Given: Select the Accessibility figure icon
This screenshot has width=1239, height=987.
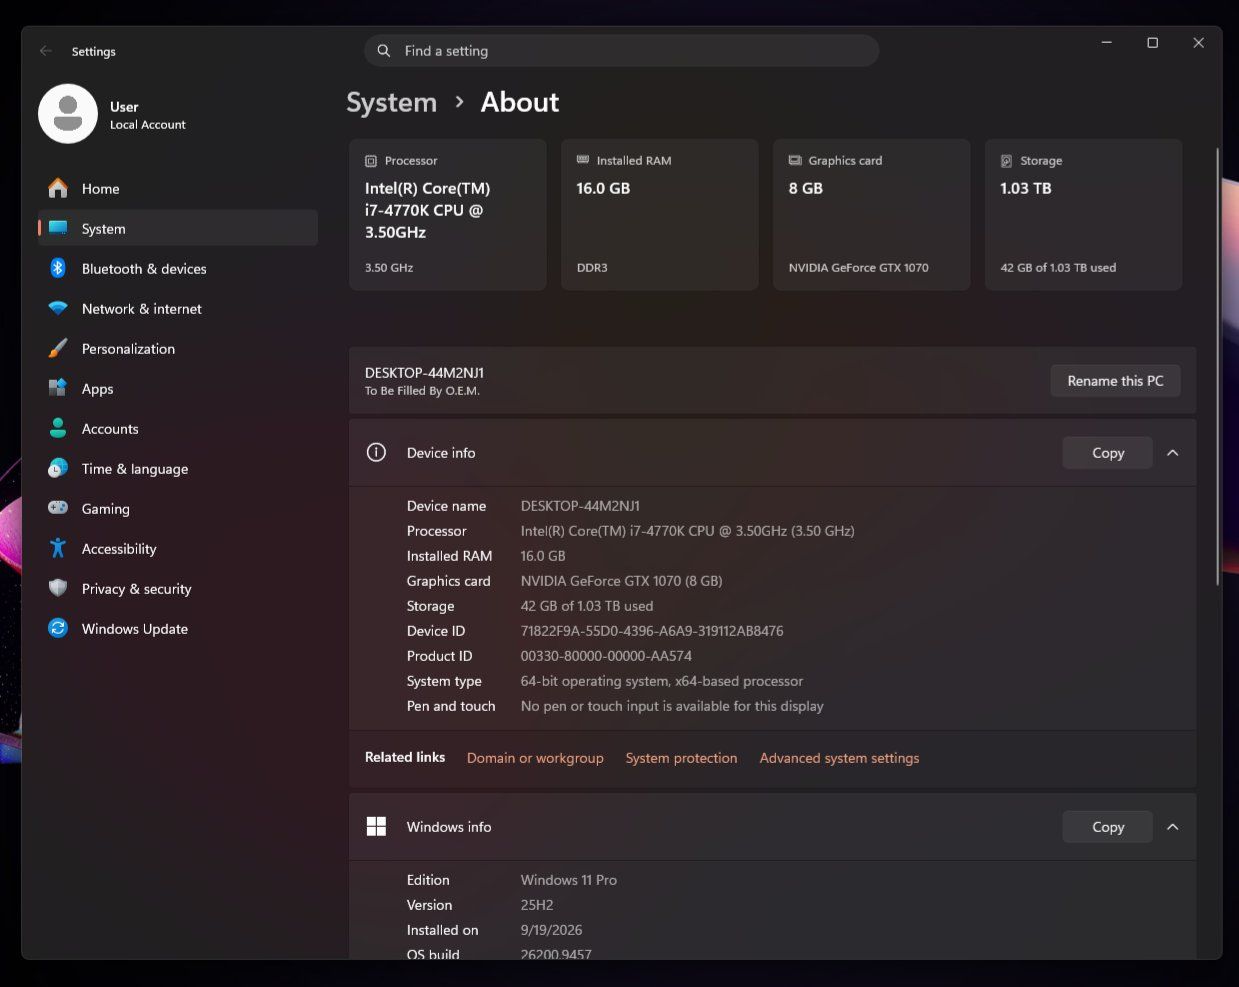Looking at the screenshot, I should [58, 548].
